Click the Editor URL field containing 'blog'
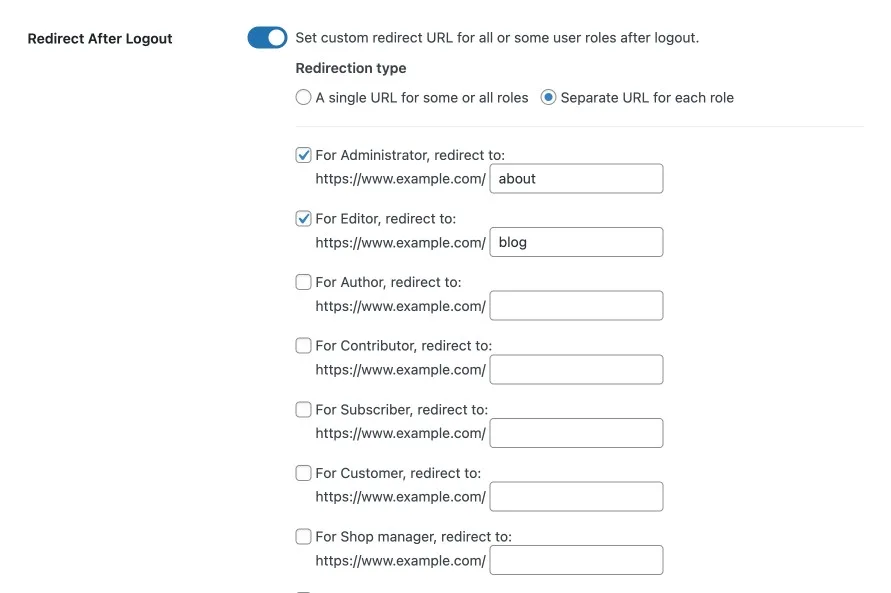Viewport: 891px width, 593px height. click(576, 242)
